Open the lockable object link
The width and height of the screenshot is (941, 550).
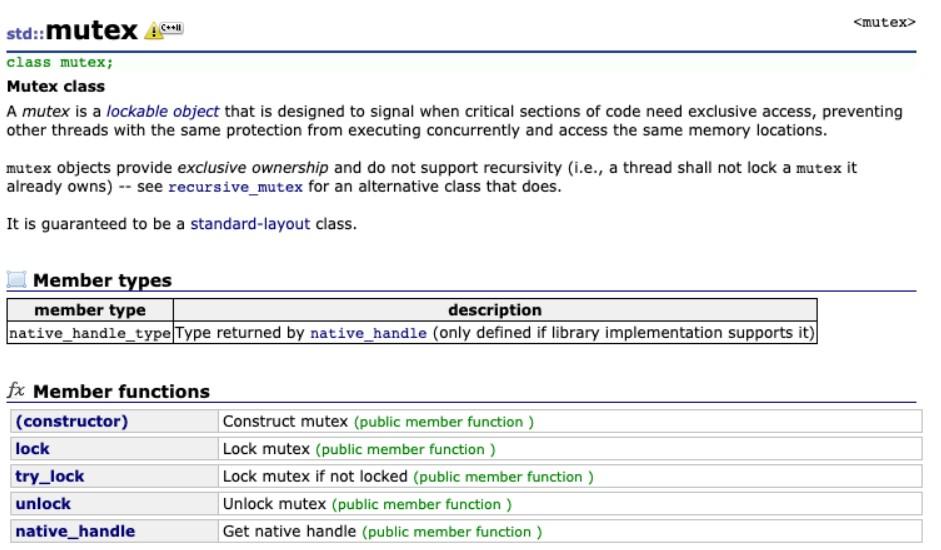pos(163,111)
